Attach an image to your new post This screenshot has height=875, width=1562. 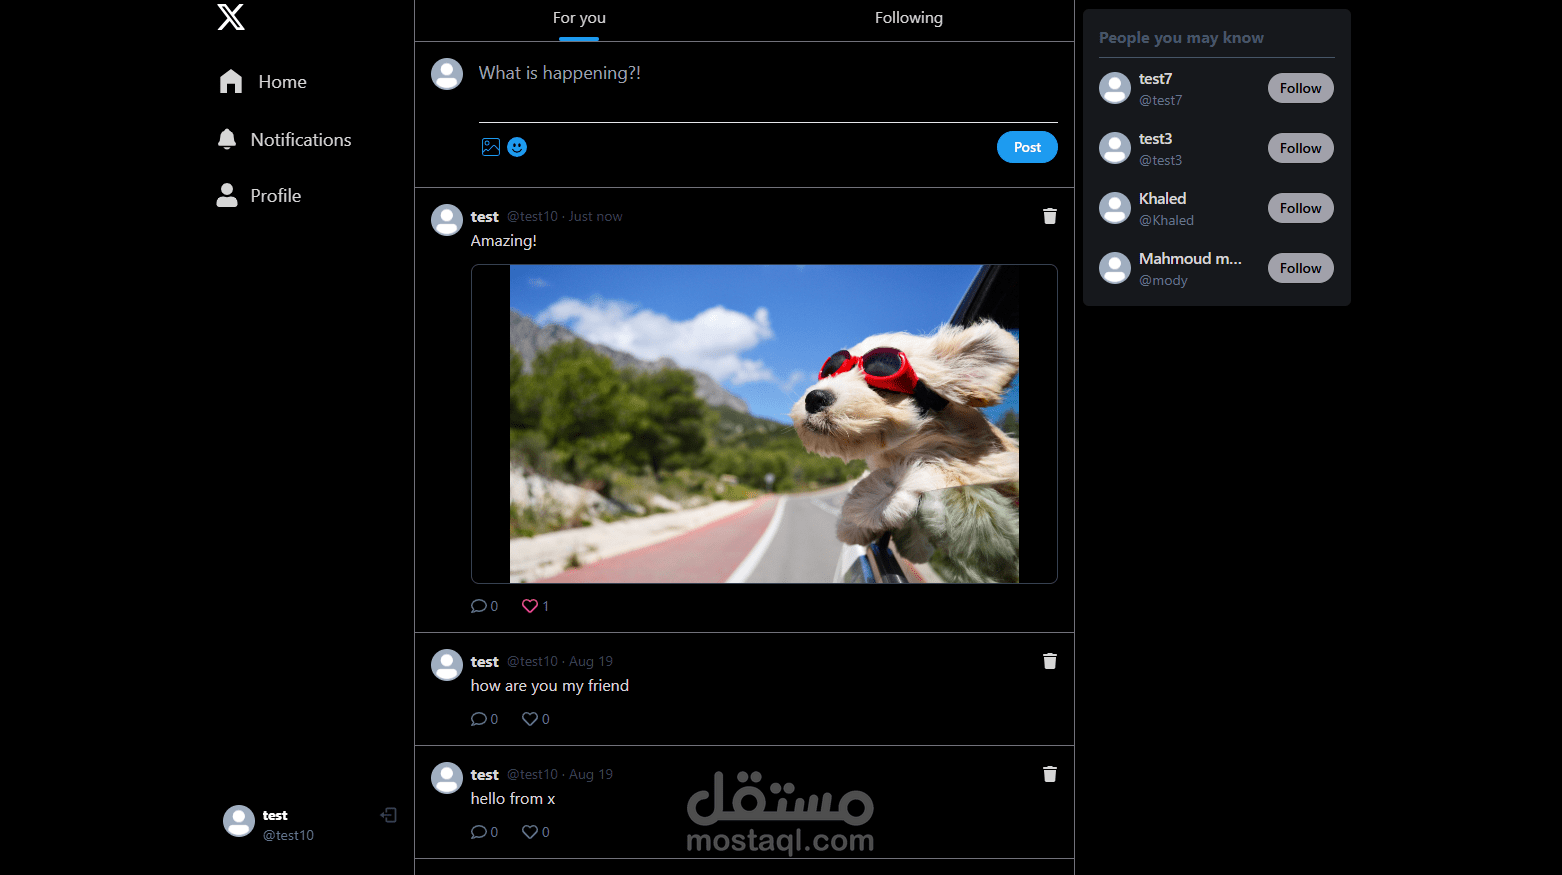pyautogui.click(x=490, y=146)
